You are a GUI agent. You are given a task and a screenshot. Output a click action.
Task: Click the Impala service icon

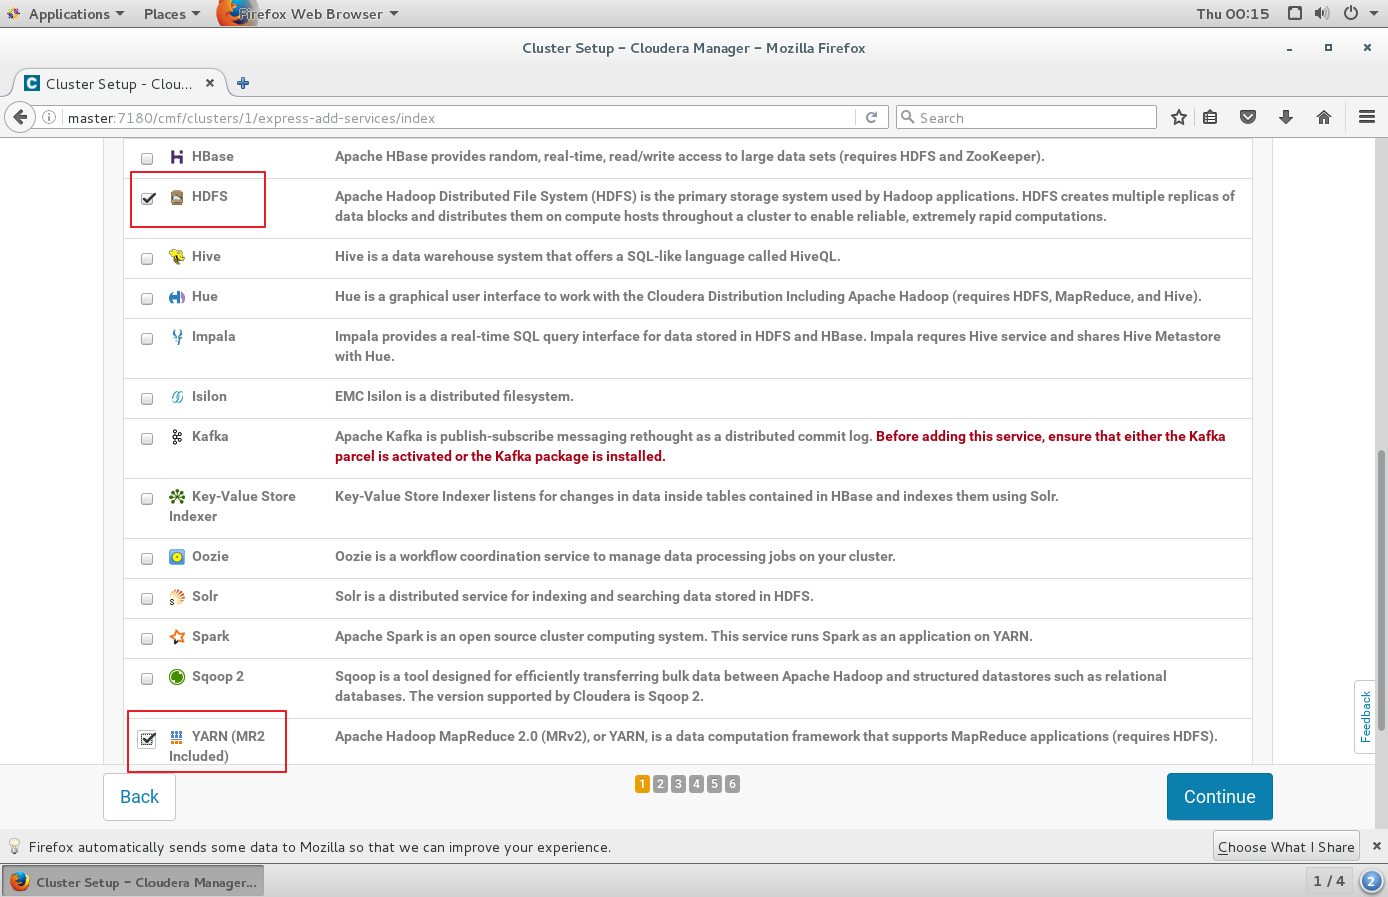[x=177, y=337]
